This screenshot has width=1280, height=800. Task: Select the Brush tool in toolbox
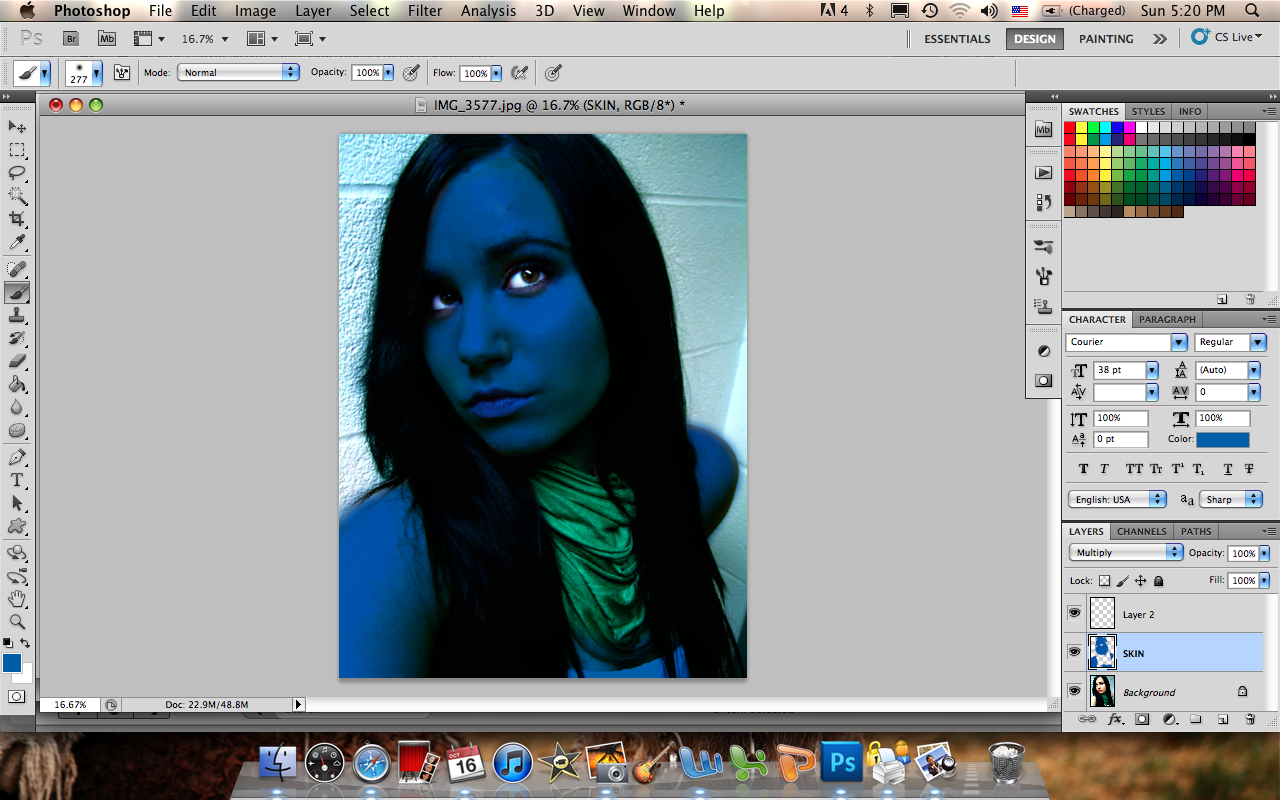click(17, 292)
